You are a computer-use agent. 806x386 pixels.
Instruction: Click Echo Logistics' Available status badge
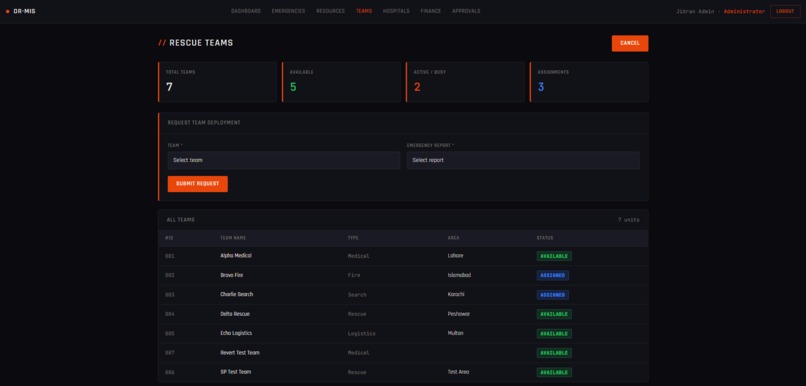(x=554, y=334)
